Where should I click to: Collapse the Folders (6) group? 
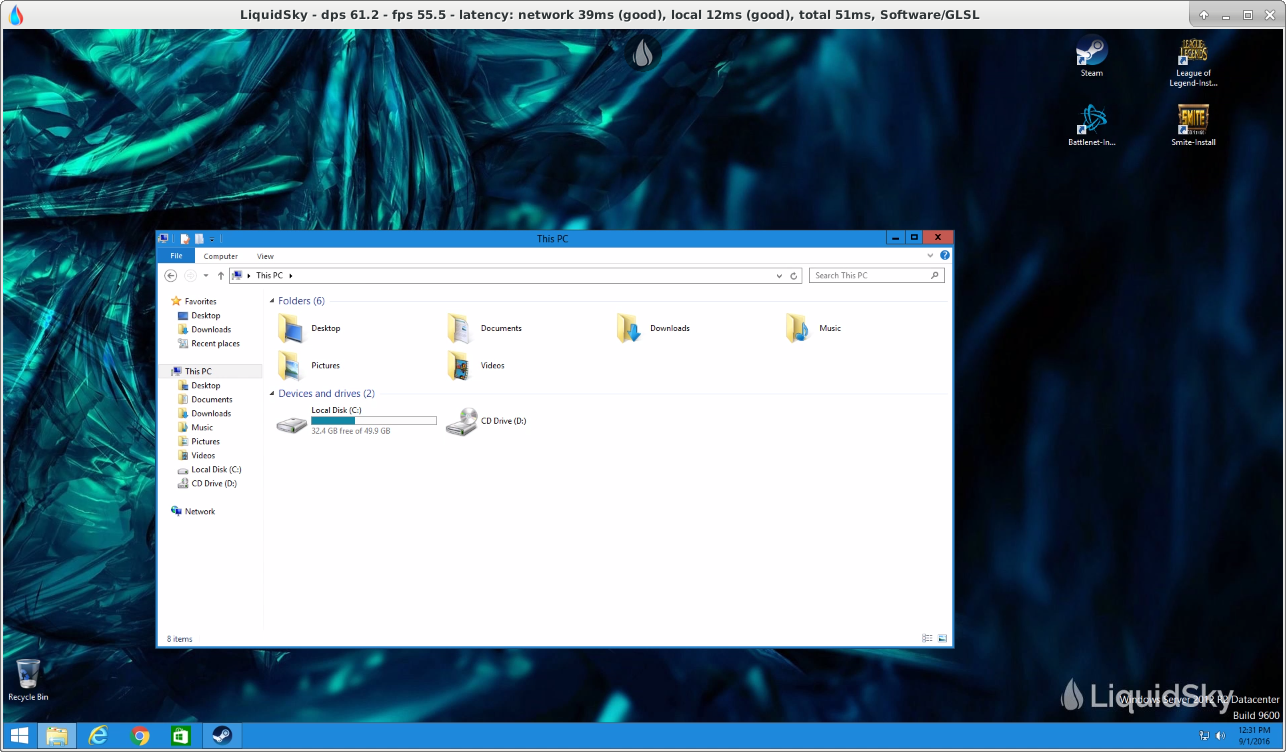coord(272,301)
